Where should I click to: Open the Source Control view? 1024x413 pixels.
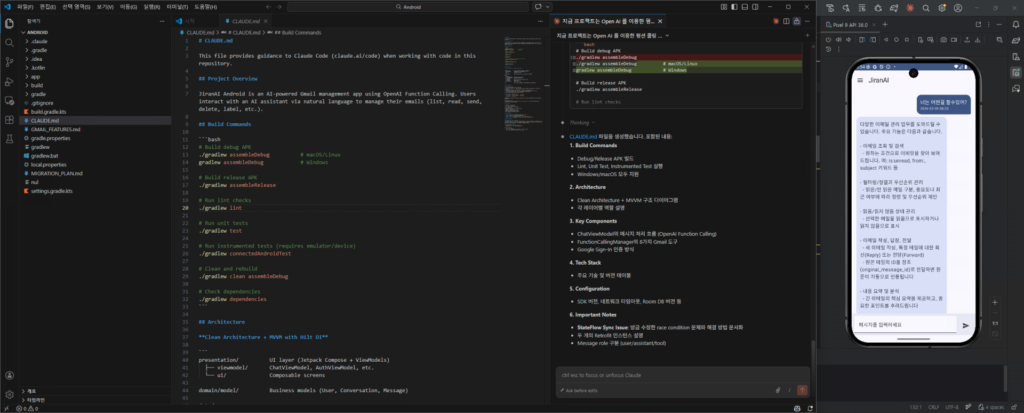click(9, 61)
